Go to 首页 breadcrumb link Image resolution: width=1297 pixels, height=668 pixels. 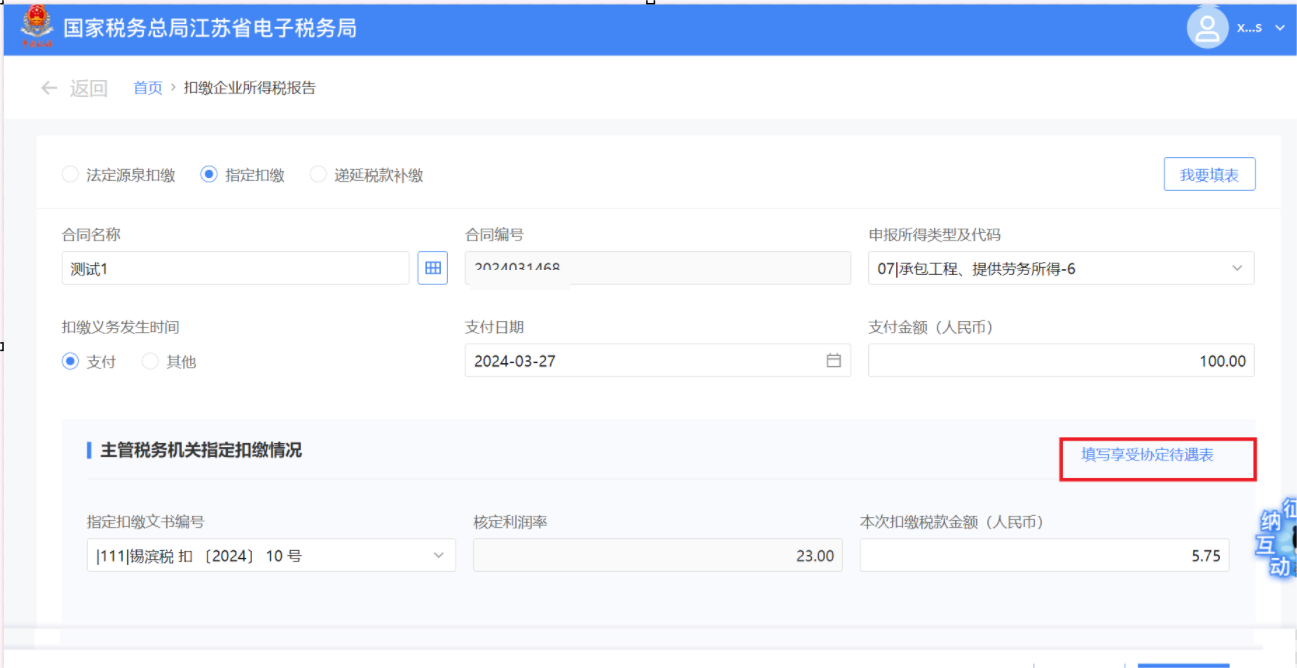[x=148, y=88]
